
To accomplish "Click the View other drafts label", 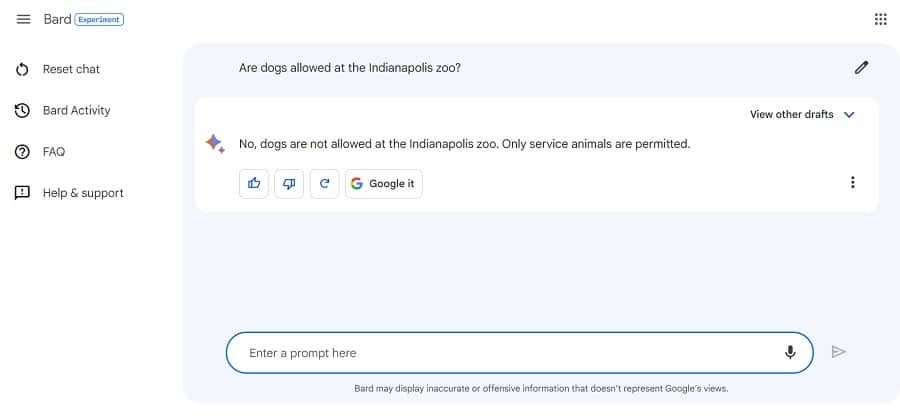I will click(791, 115).
